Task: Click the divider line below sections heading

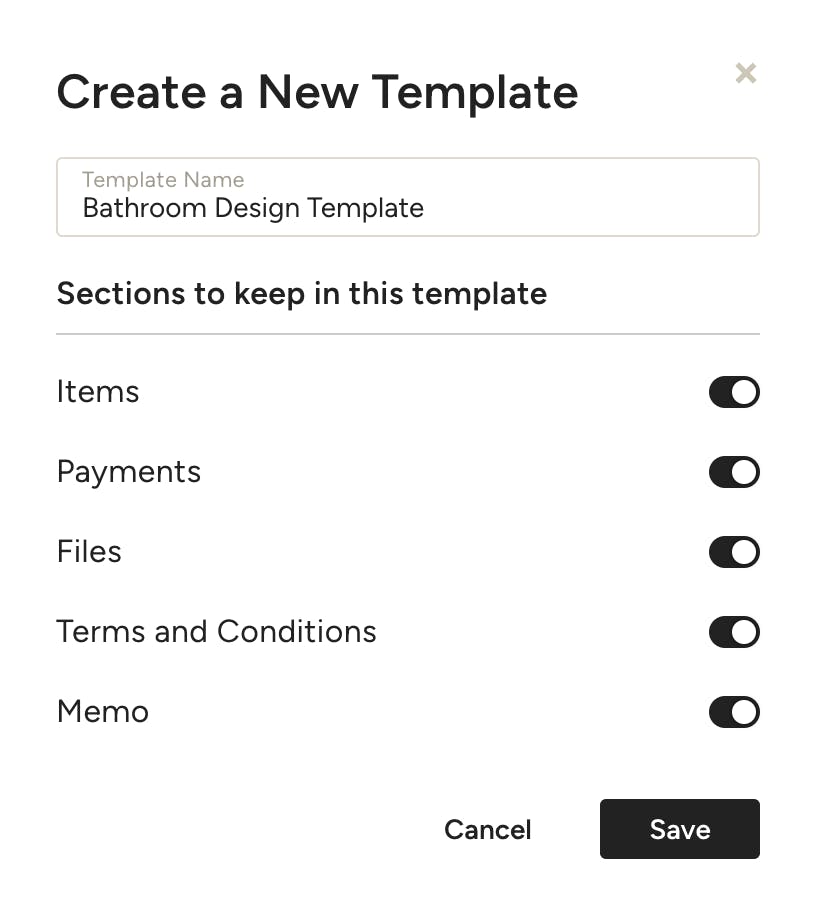Action: [x=408, y=333]
